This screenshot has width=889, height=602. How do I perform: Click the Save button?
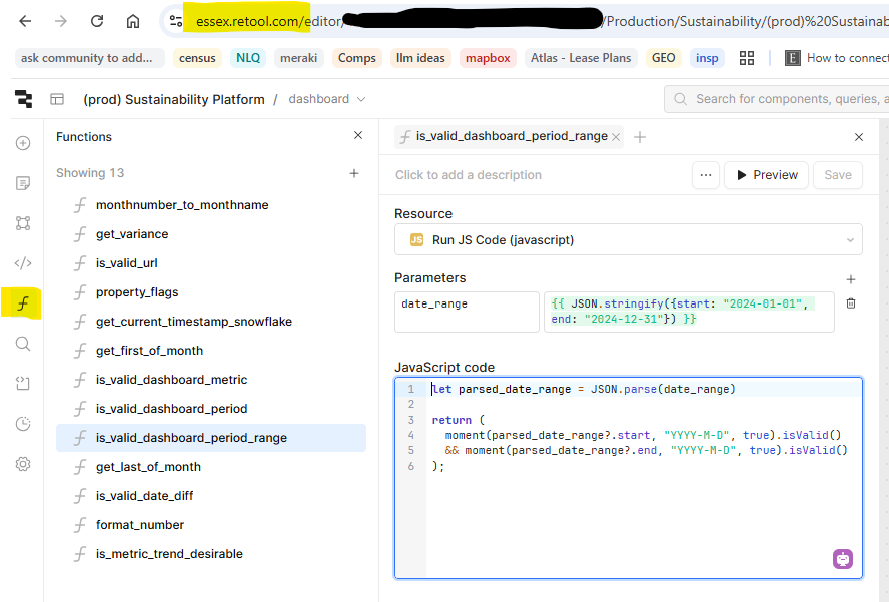click(838, 175)
